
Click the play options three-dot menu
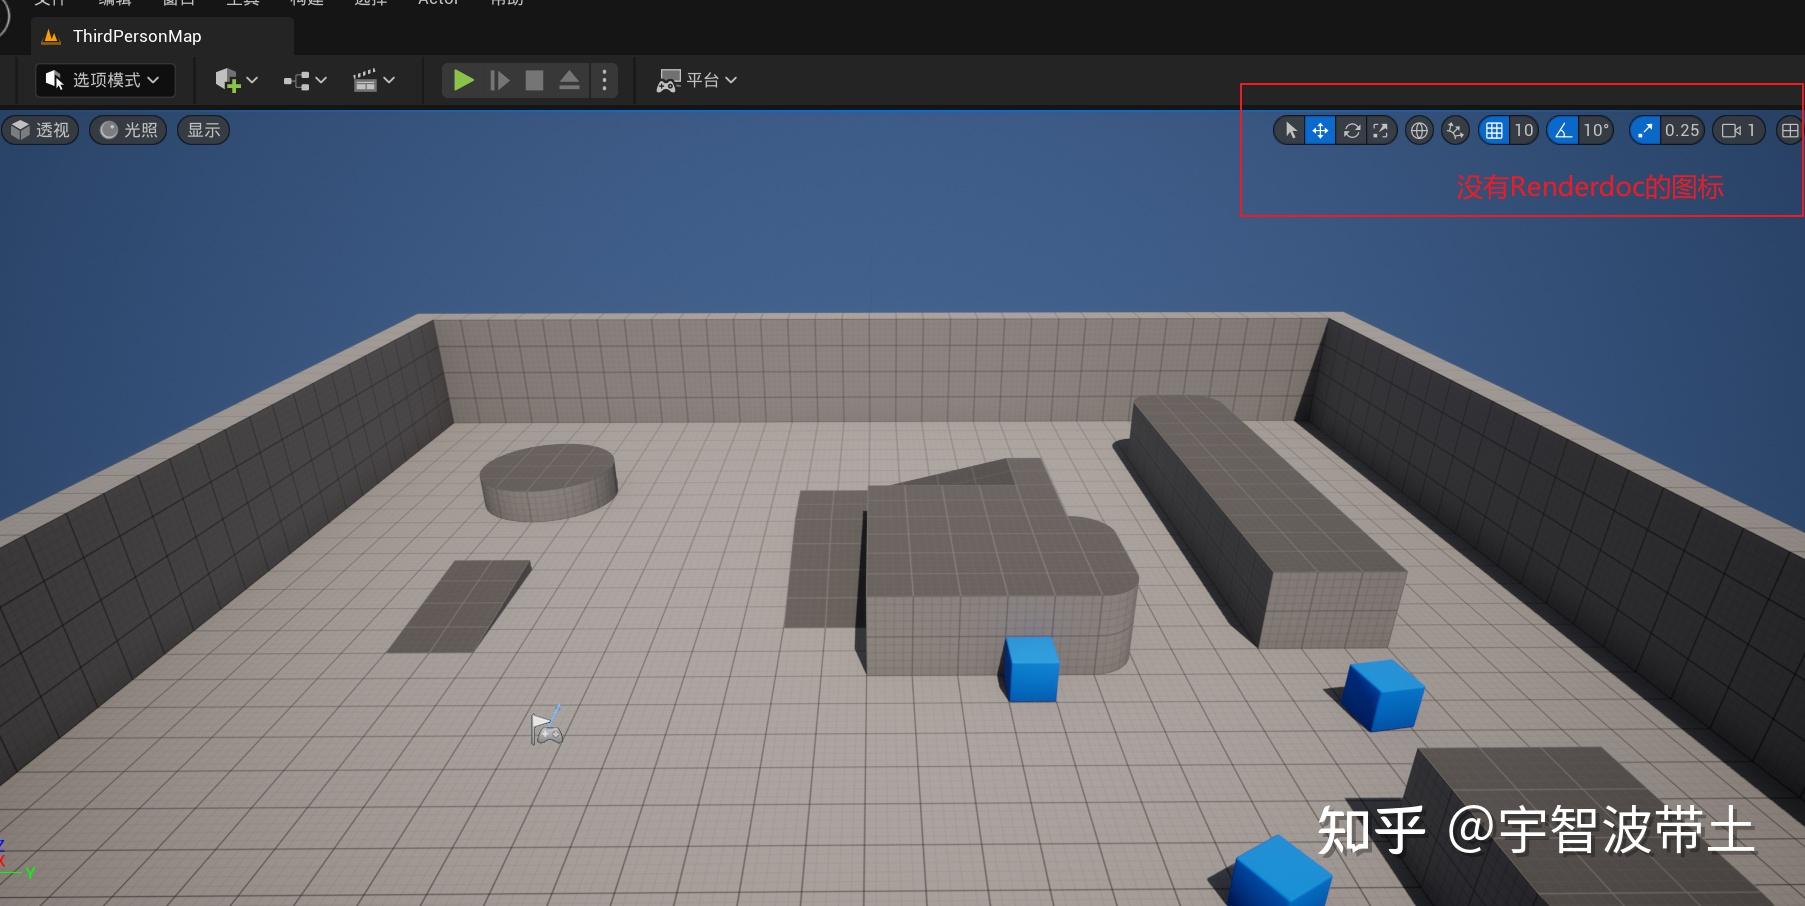[x=604, y=80]
